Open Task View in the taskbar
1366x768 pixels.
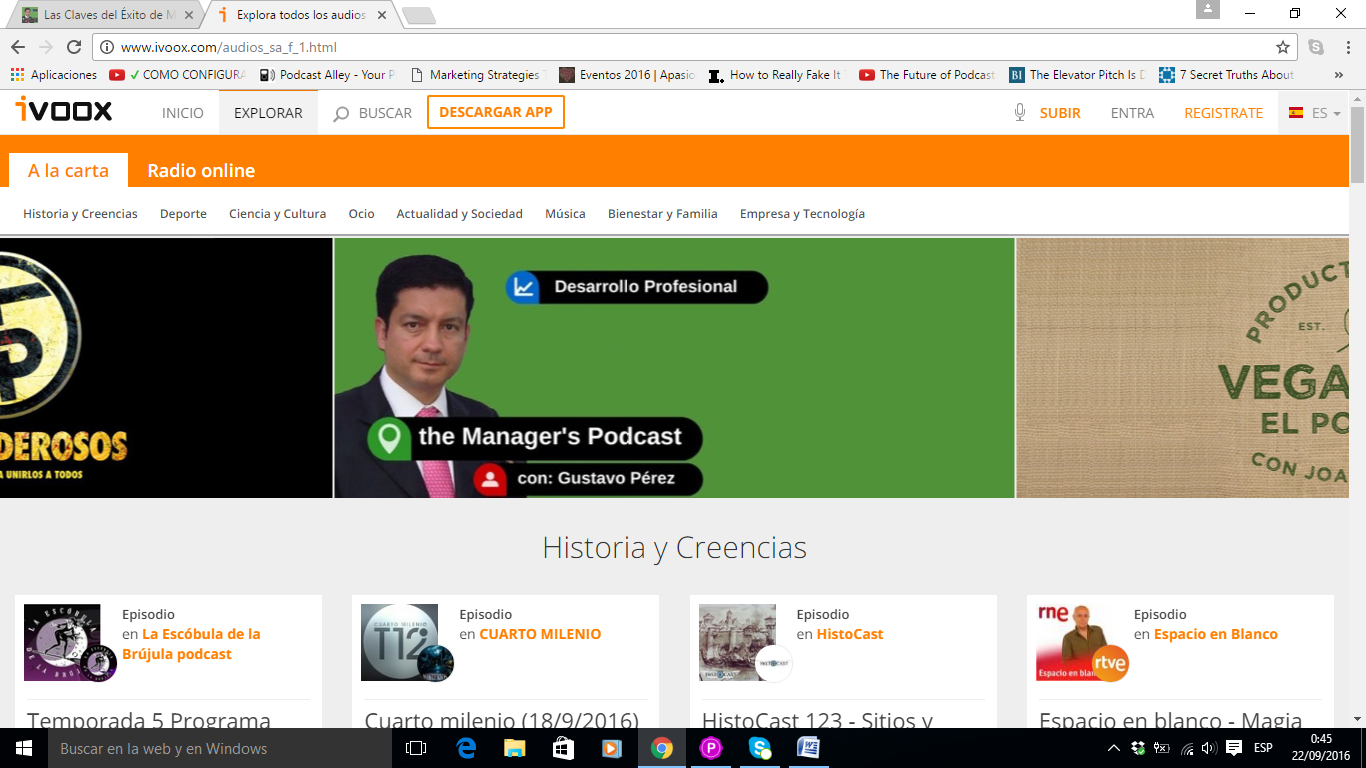click(x=416, y=748)
